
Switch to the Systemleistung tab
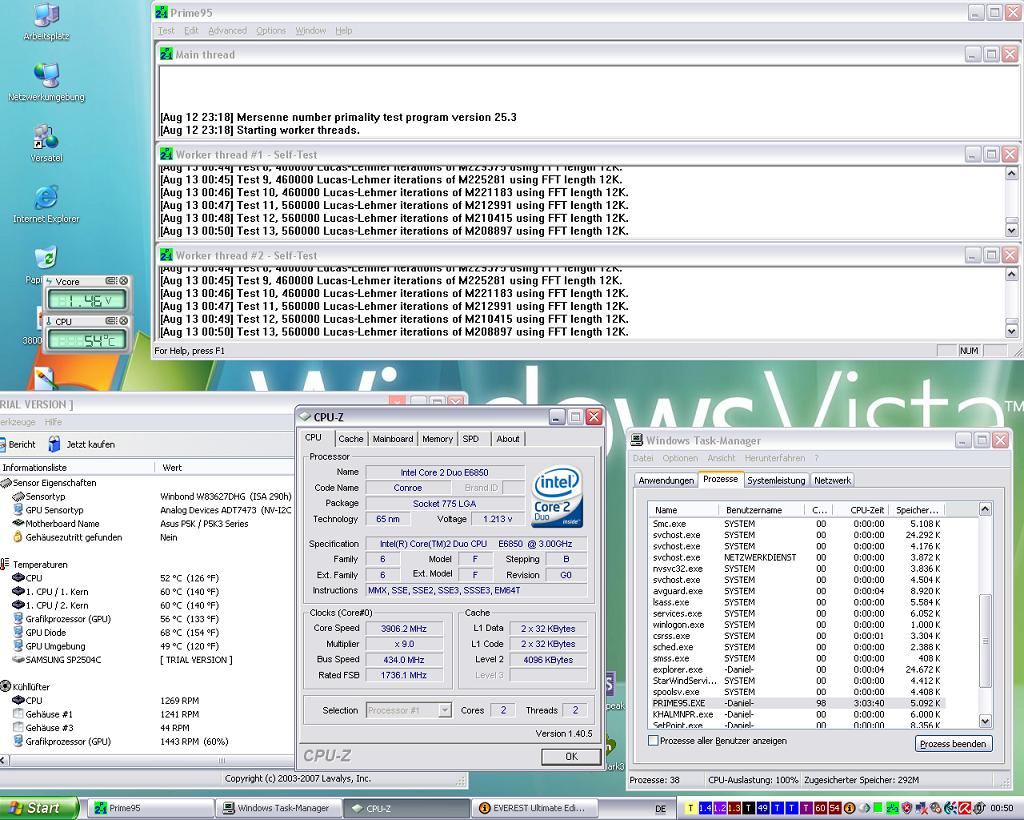[x=776, y=481]
